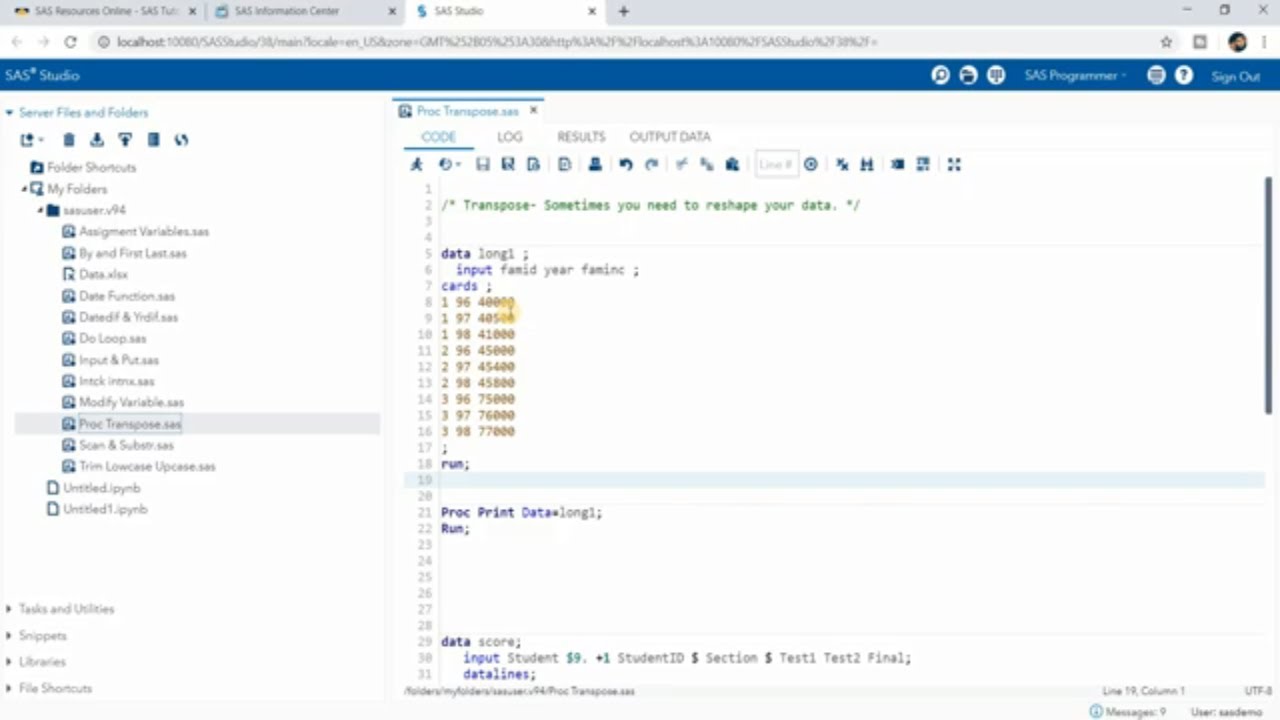
Task: Redo the last edit
Action: 652,164
